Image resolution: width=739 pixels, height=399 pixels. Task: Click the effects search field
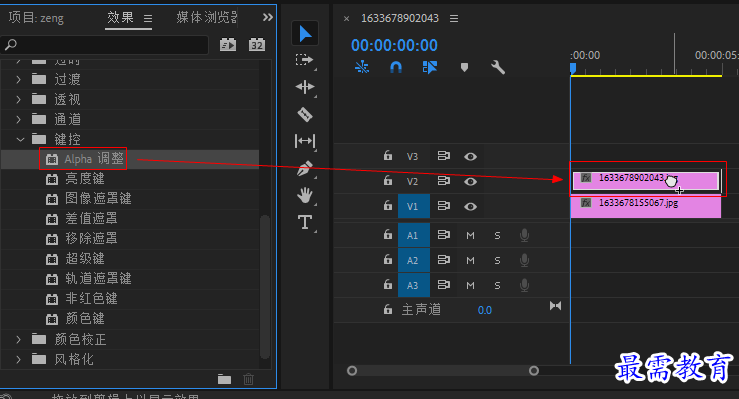pos(105,45)
